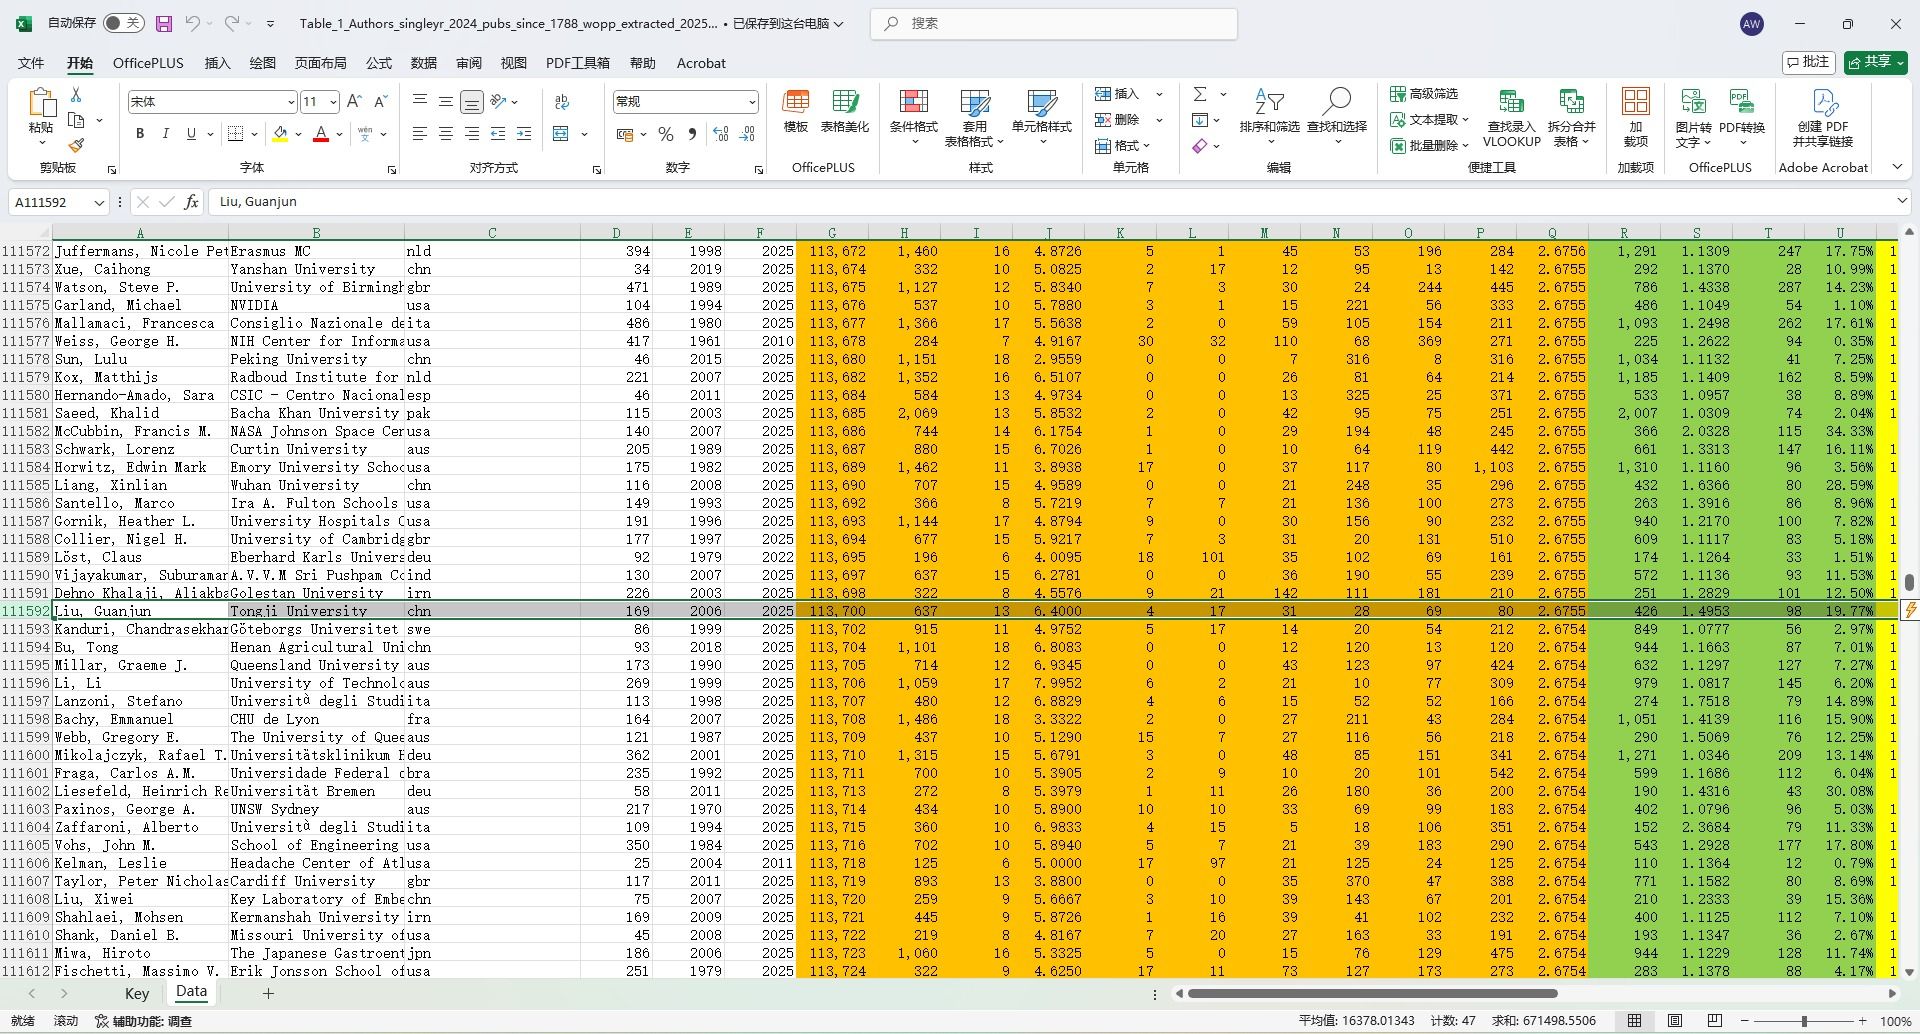Open the font name dropdown (宋体)
The width and height of the screenshot is (1920, 1034).
click(290, 102)
